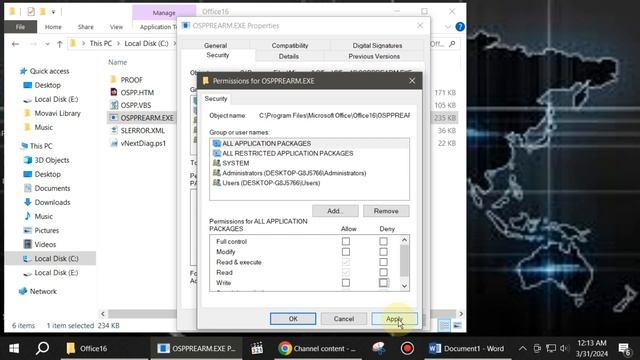The width and height of the screenshot is (640, 360).
Task: Open Downloads in navigation pane
Action: (x=47, y=202)
